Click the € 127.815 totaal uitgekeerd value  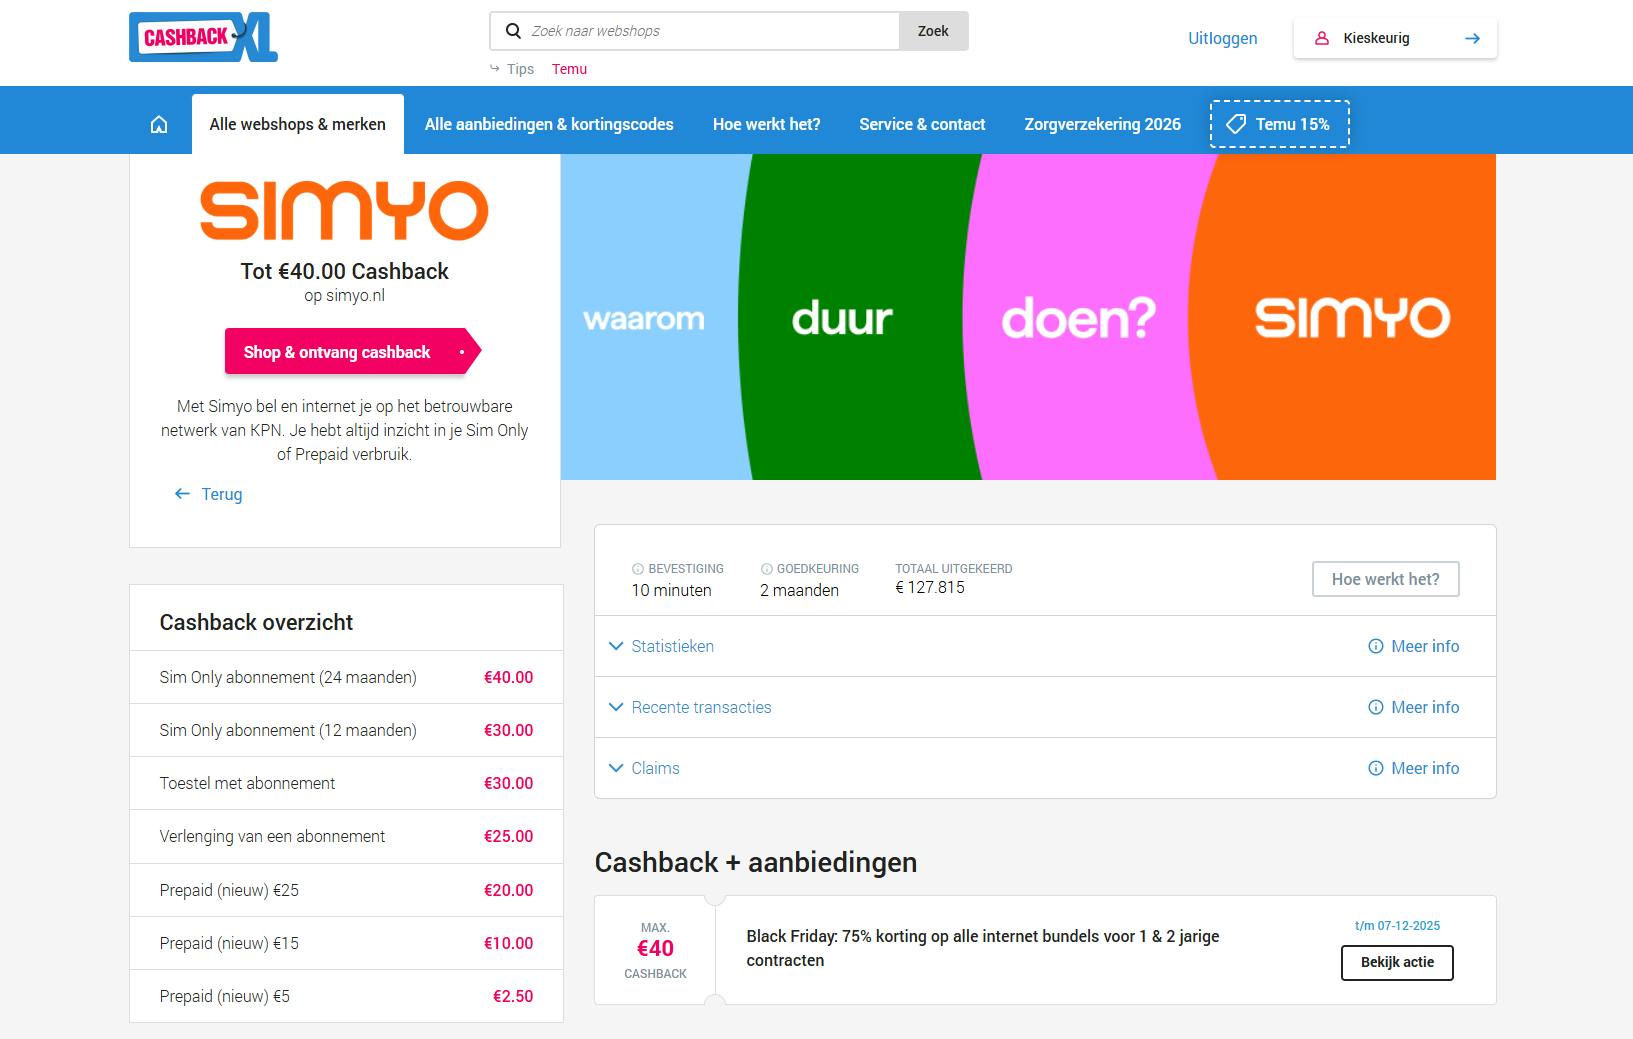(930, 587)
